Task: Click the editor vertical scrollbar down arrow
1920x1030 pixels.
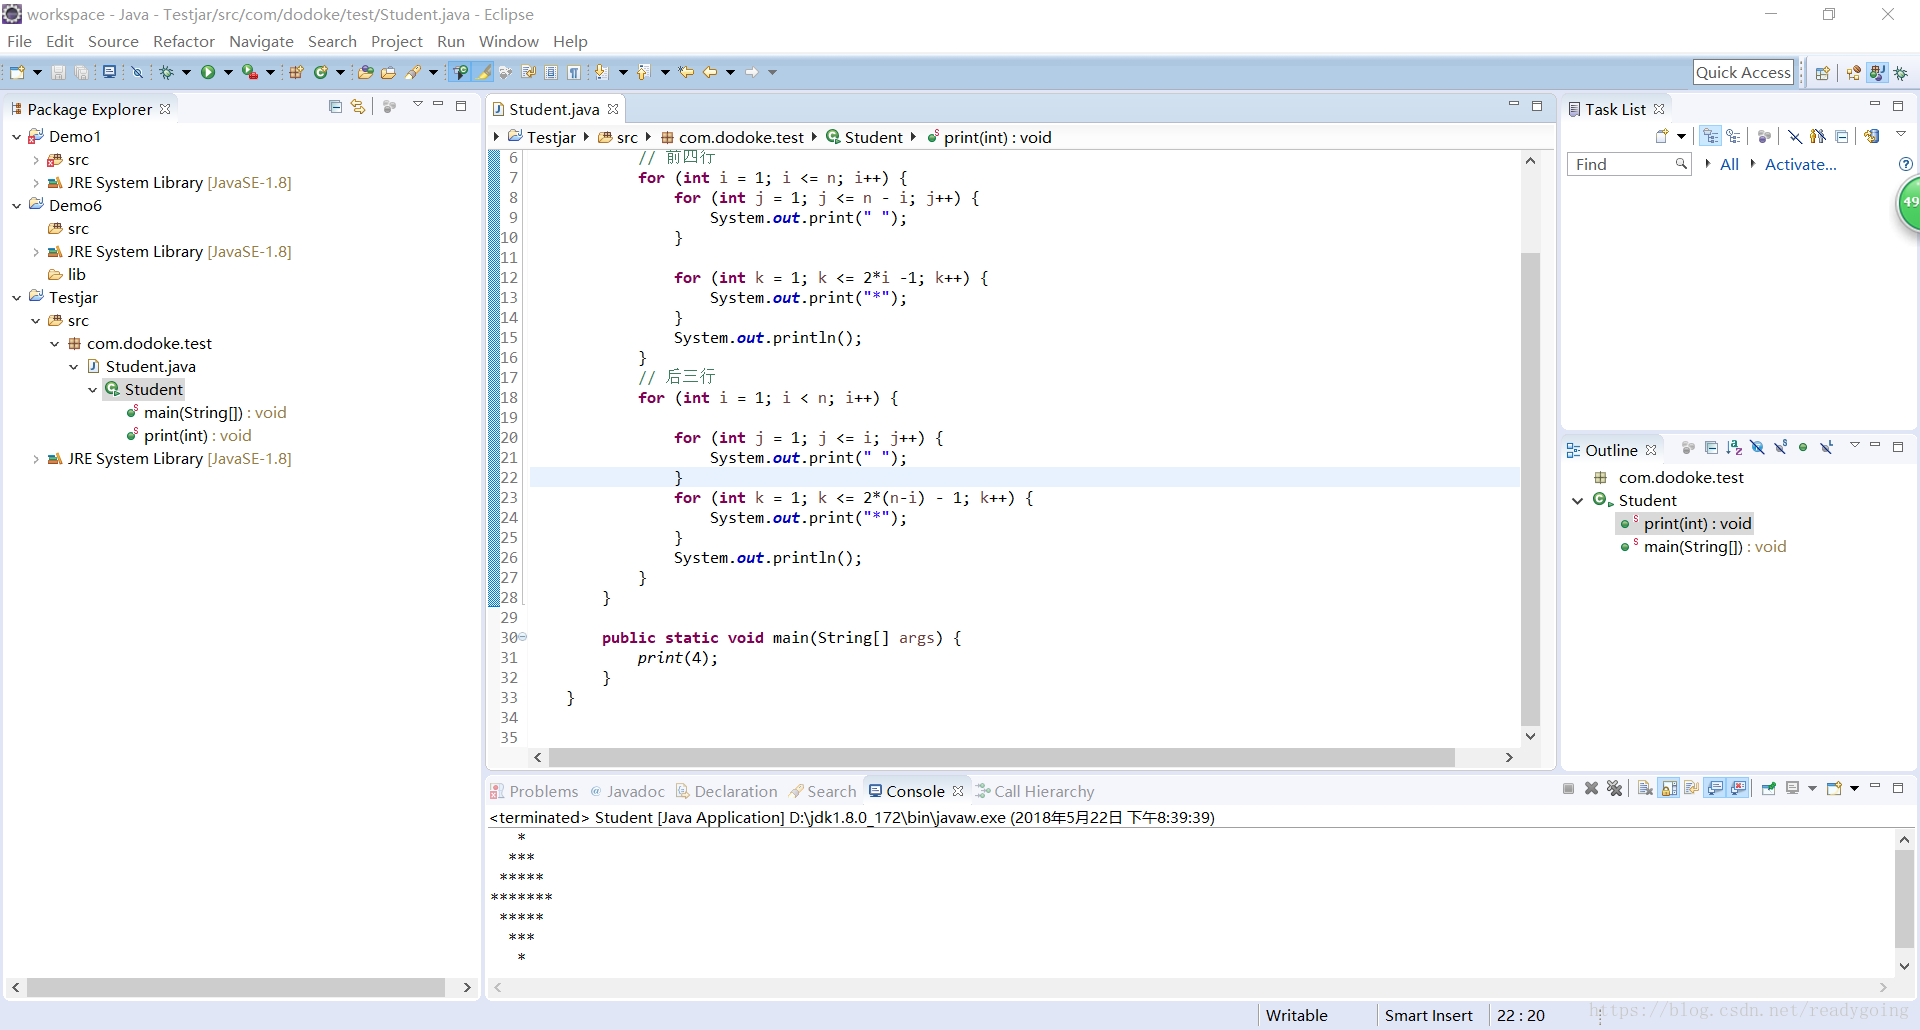Action: pyautogui.click(x=1530, y=736)
